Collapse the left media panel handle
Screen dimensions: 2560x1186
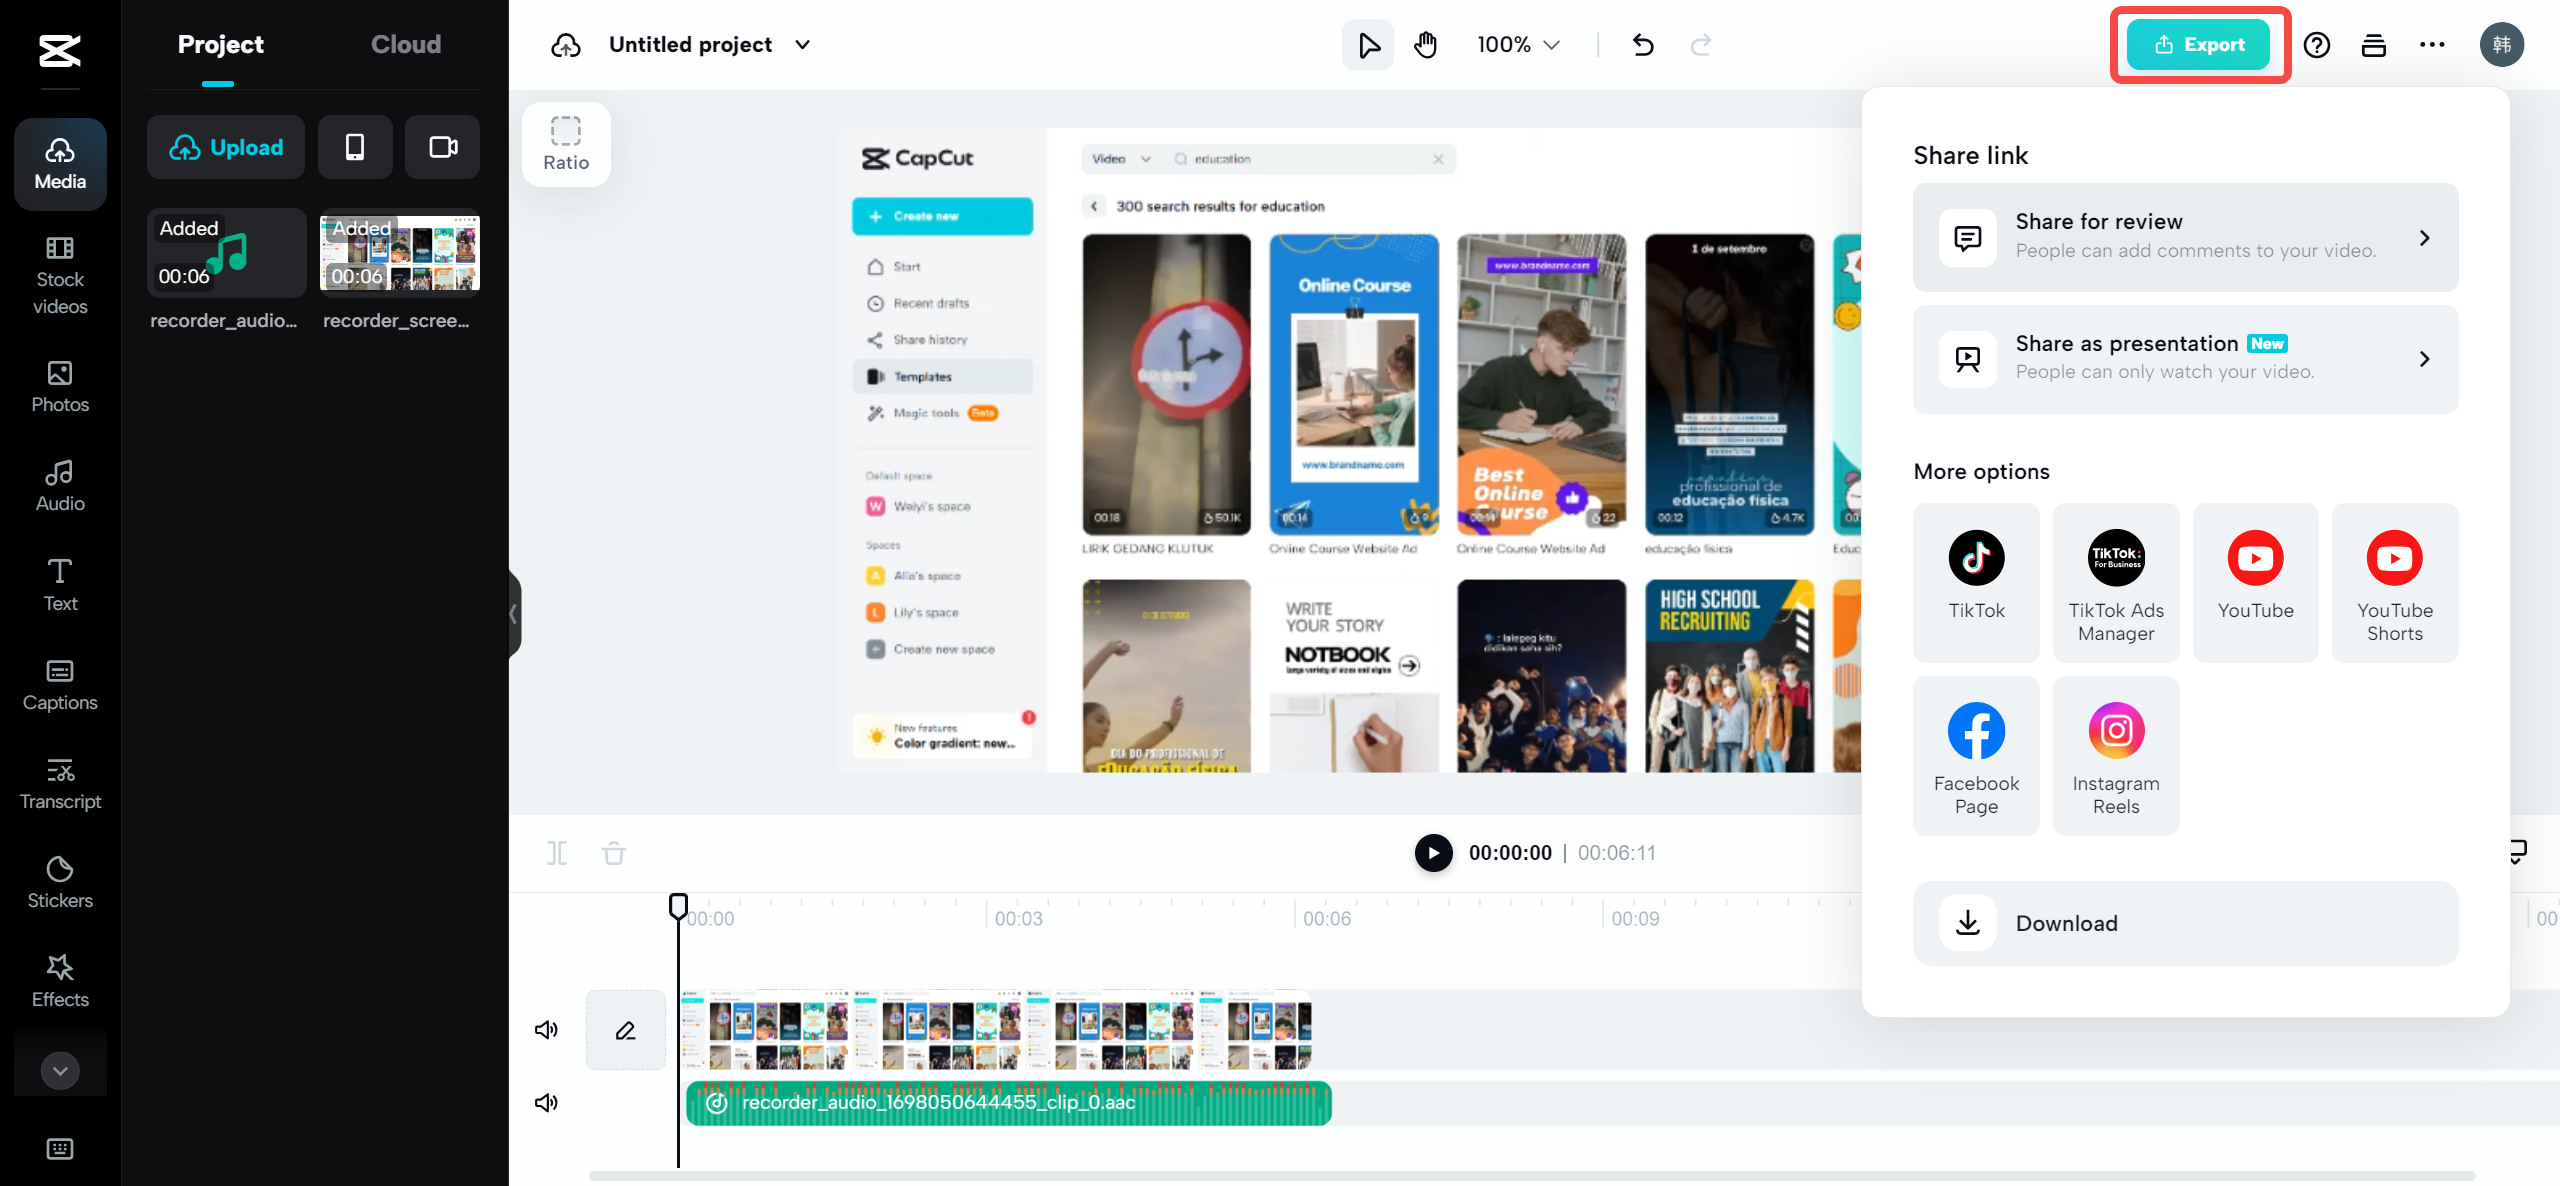tap(514, 613)
